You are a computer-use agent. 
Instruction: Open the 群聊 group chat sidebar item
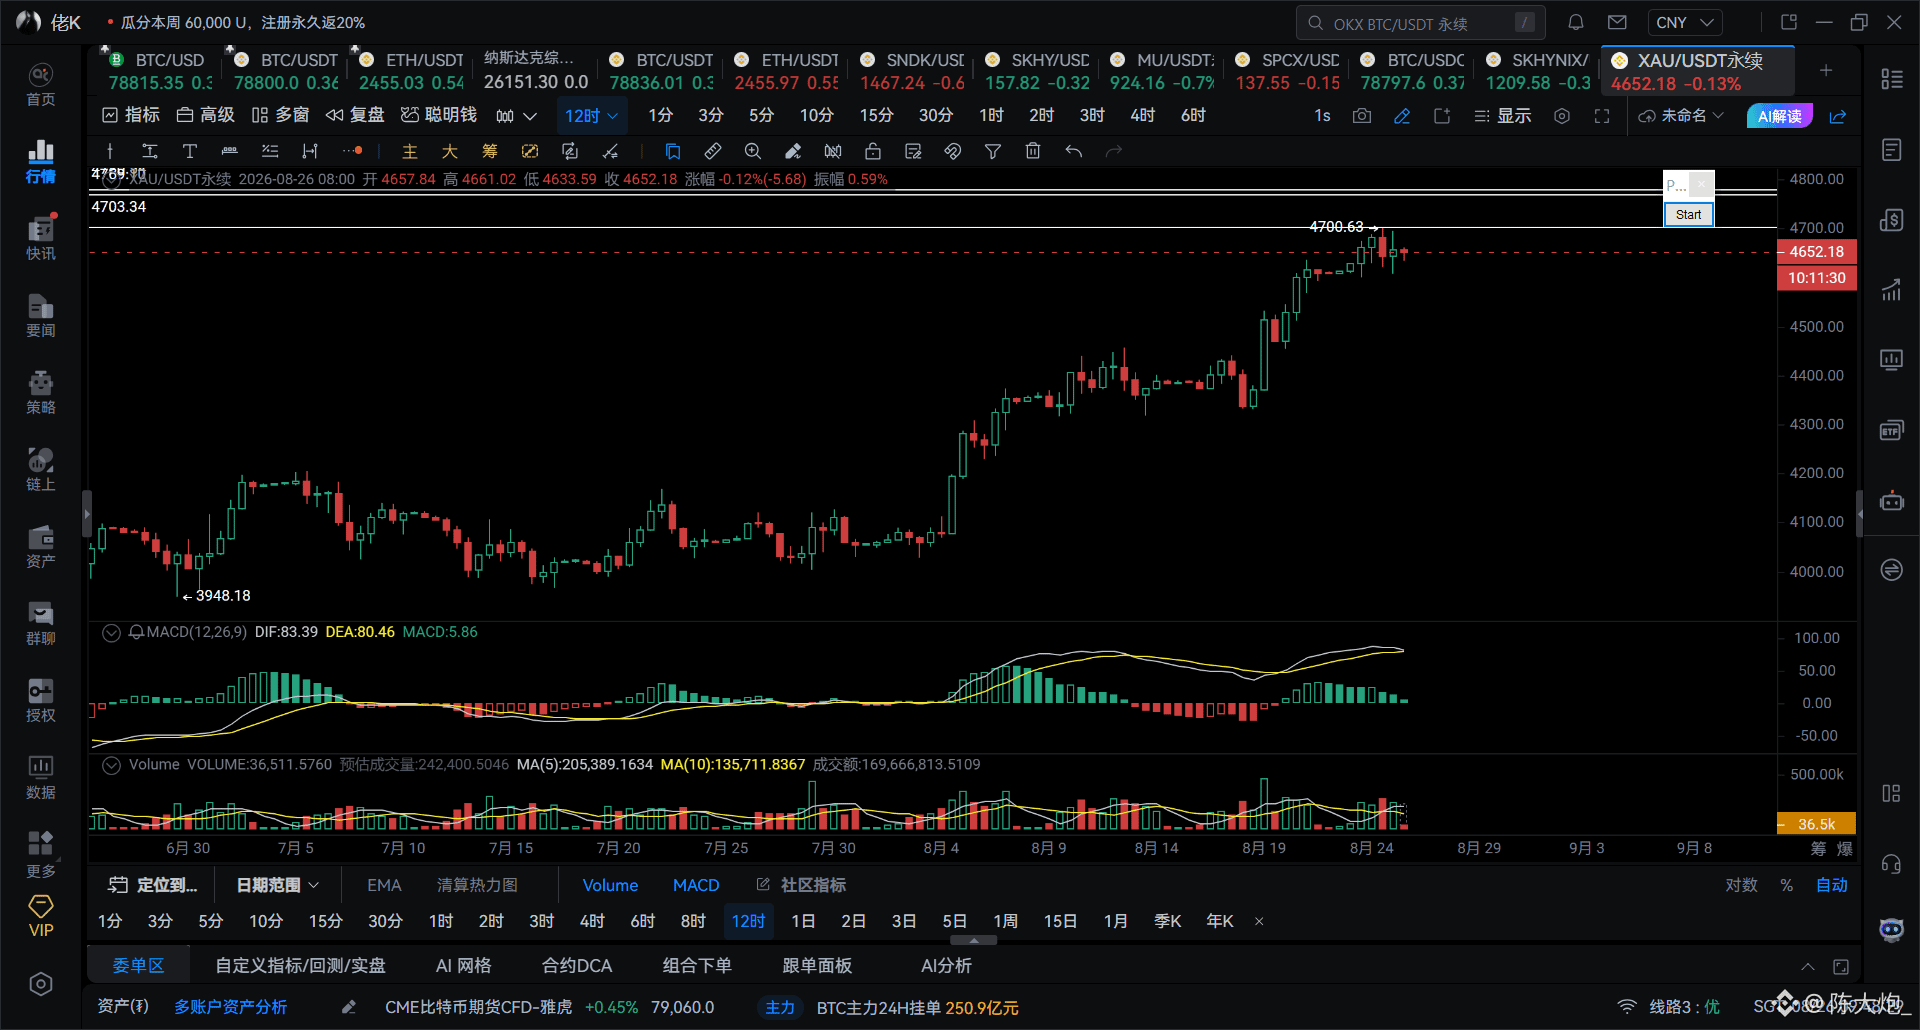[x=40, y=624]
